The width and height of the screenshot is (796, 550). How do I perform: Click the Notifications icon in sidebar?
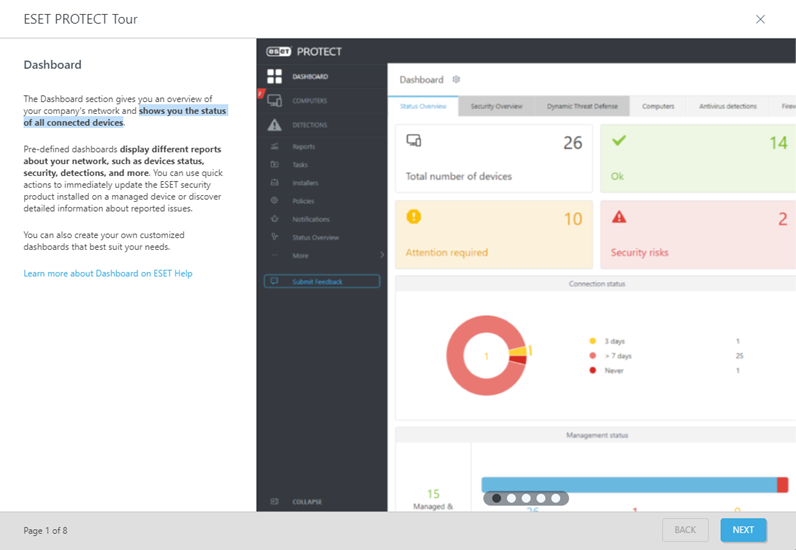275,219
